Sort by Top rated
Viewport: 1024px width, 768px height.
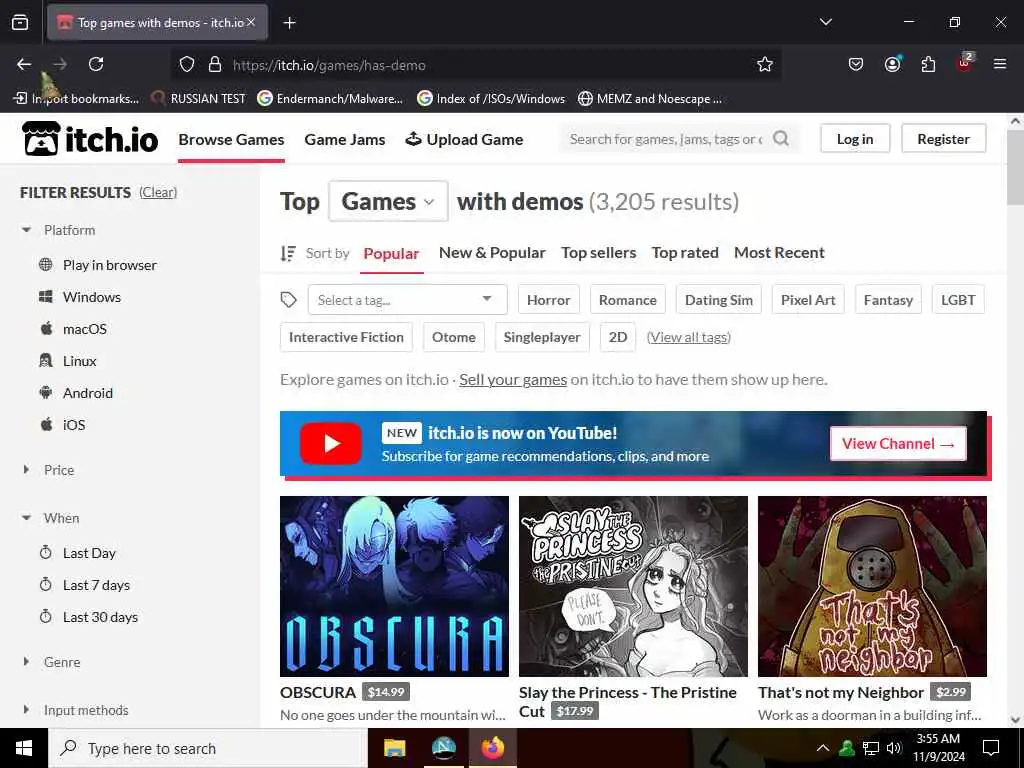tap(685, 252)
